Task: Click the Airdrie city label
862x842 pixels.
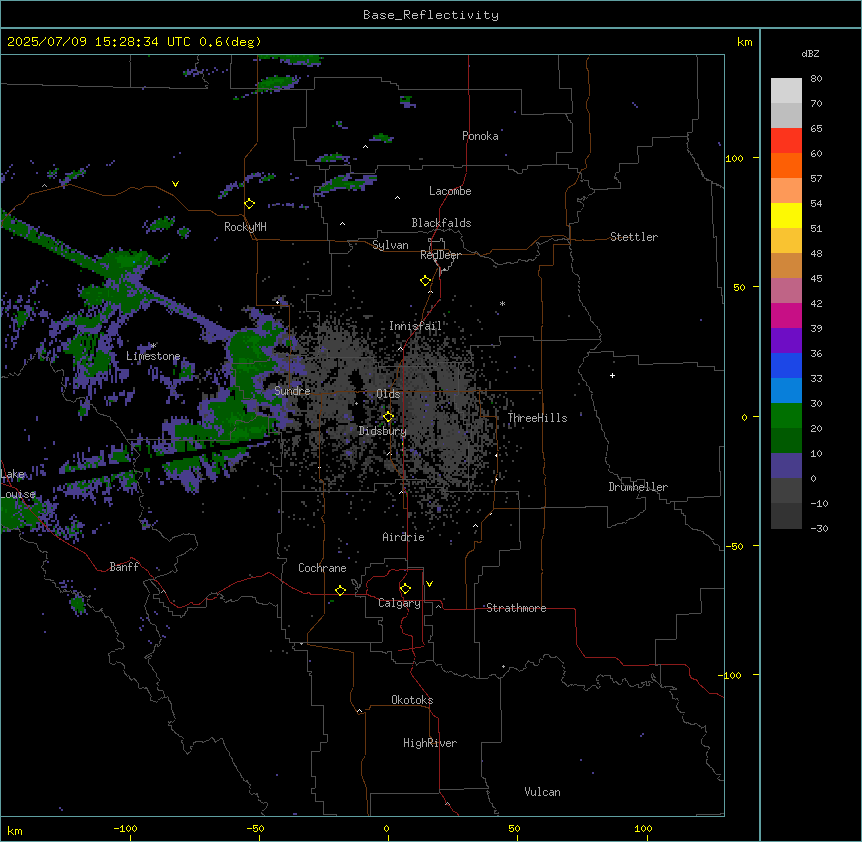Action: coord(404,537)
